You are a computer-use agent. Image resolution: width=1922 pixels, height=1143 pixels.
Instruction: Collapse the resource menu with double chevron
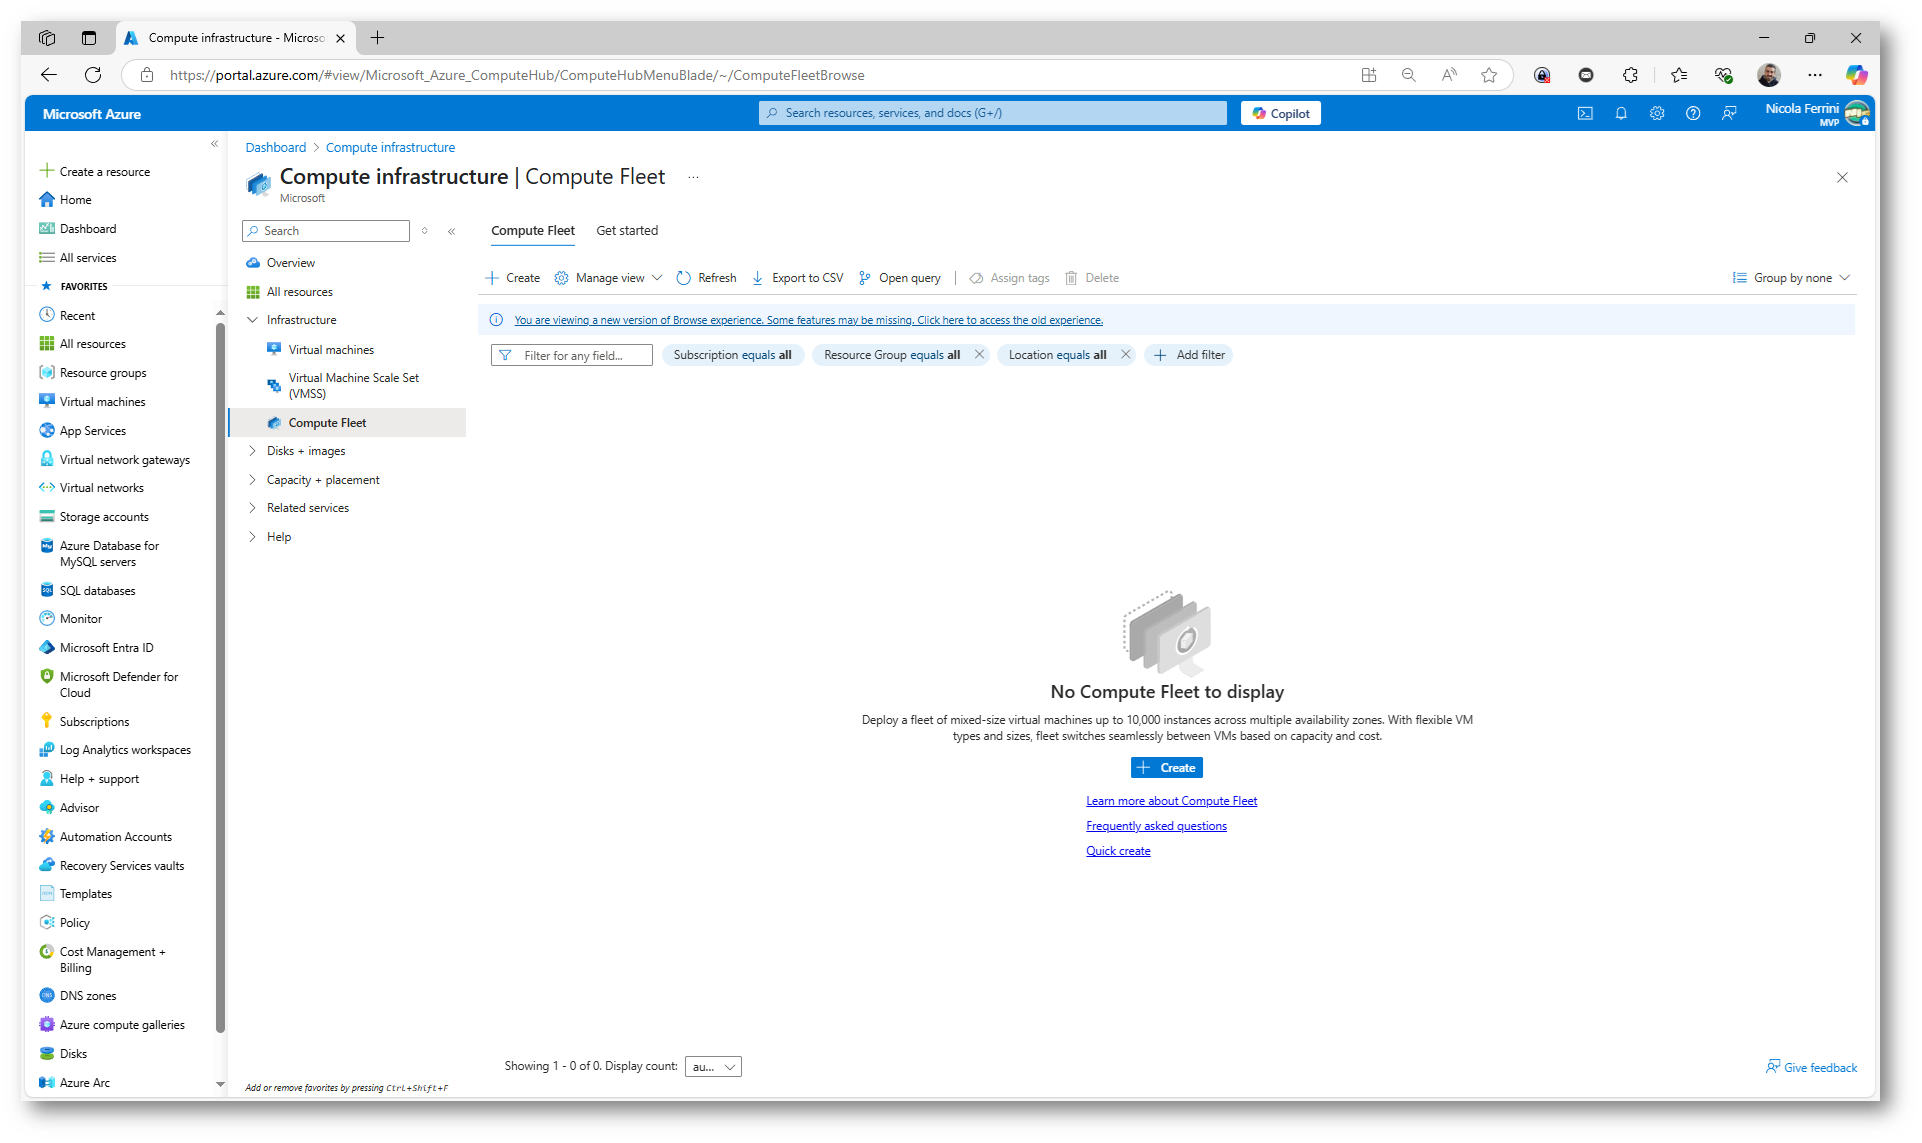pyautogui.click(x=451, y=231)
